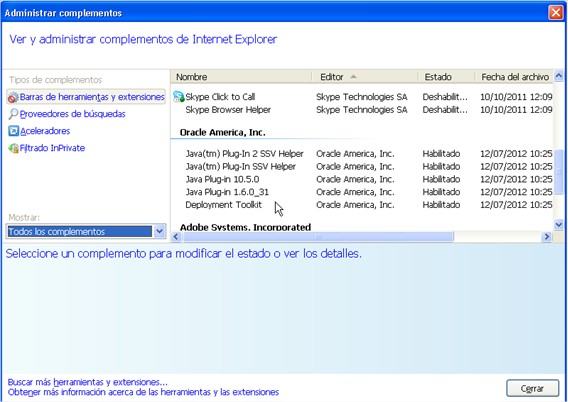Click the horizontal scroll left arrow
The height and width of the screenshot is (402, 568).
tap(176, 237)
